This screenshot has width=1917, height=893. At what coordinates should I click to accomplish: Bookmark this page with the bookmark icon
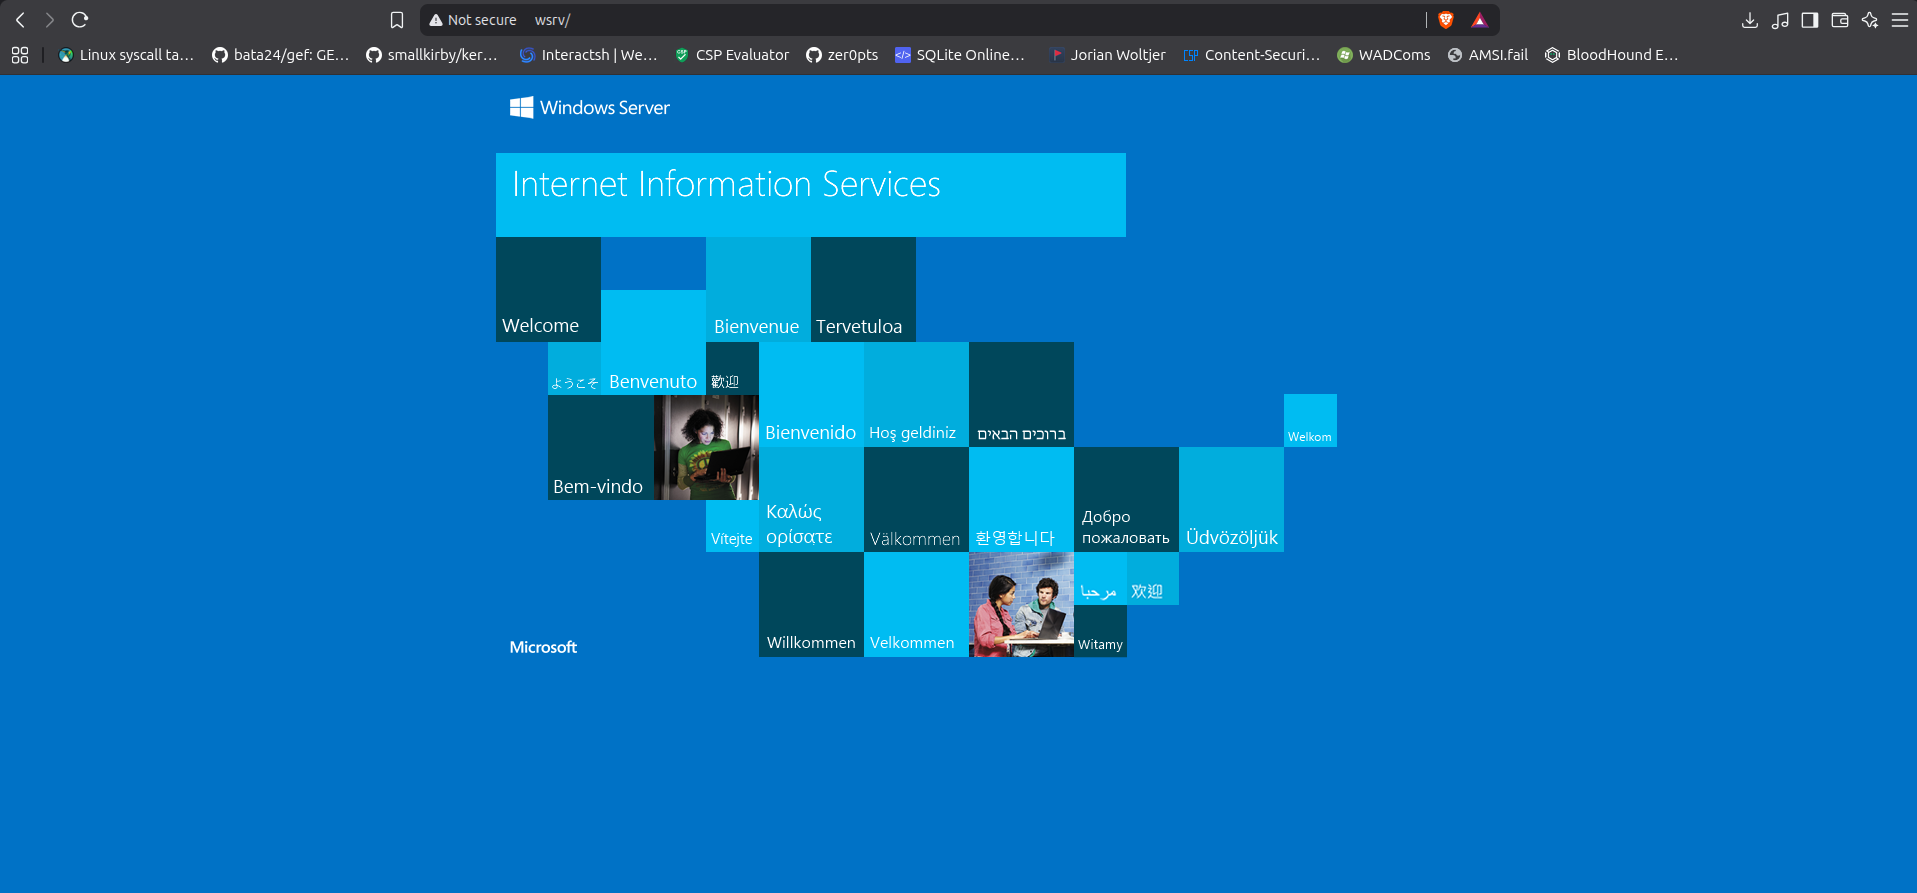point(397,20)
